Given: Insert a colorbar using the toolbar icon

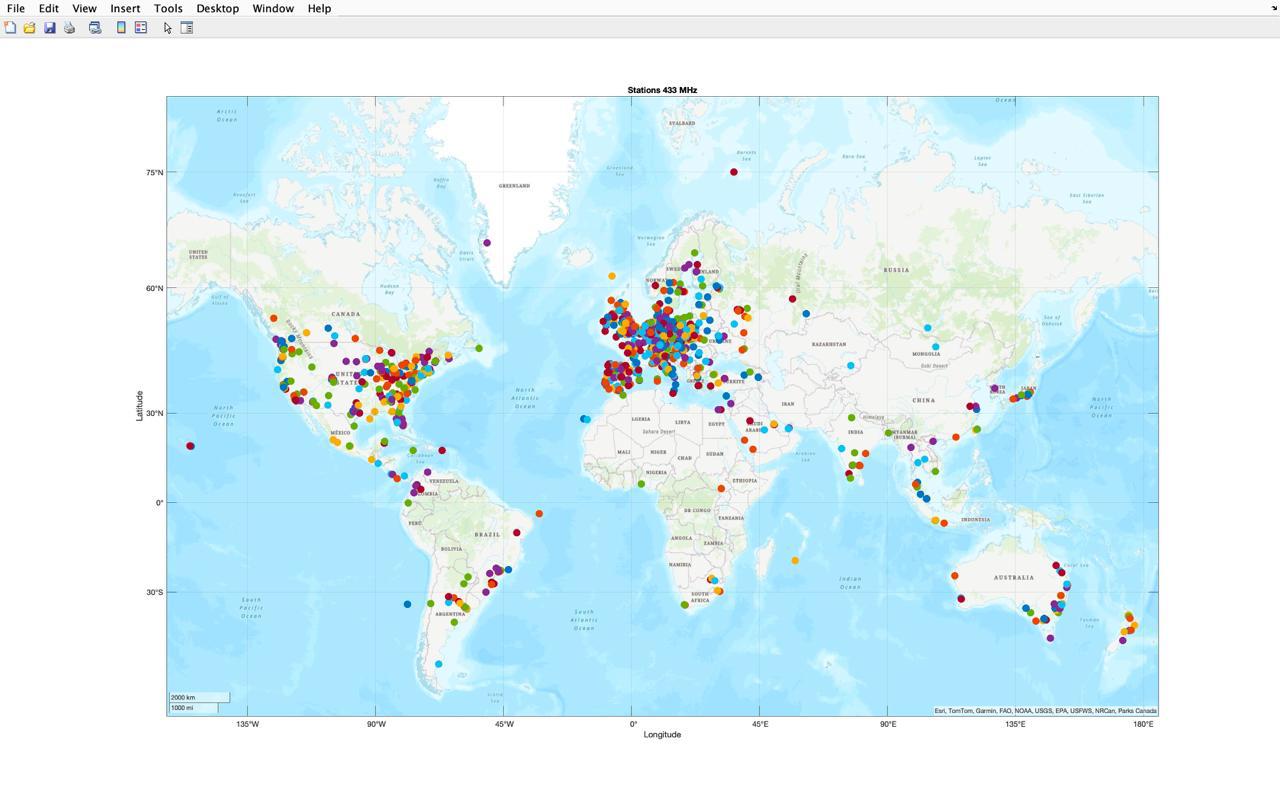Looking at the screenshot, I should [121, 28].
